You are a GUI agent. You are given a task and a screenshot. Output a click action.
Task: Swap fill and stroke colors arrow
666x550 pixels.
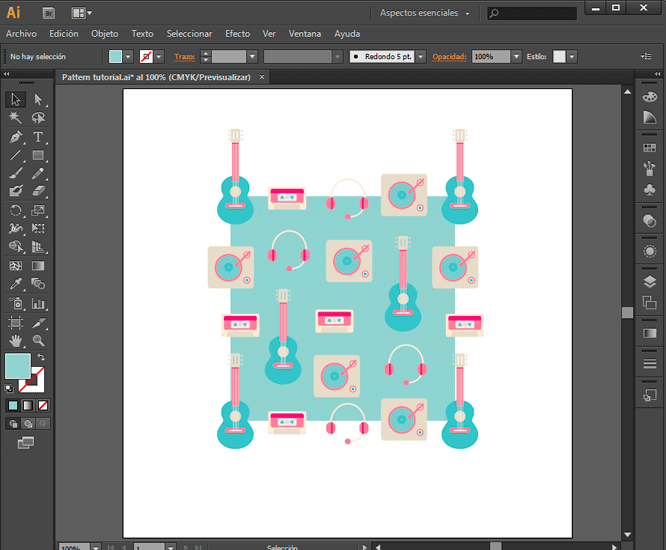click(41, 357)
